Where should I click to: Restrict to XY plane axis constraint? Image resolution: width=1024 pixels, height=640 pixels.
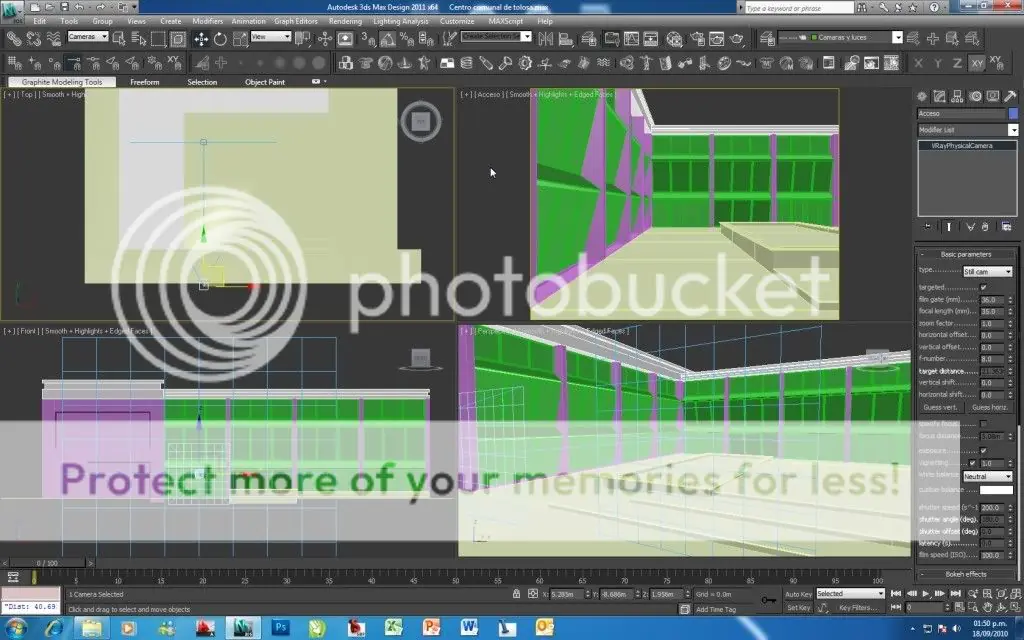[977, 63]
